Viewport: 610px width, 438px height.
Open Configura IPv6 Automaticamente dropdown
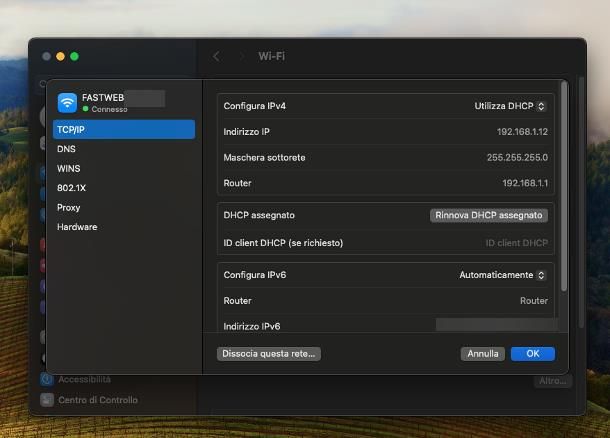pos(503,275)
